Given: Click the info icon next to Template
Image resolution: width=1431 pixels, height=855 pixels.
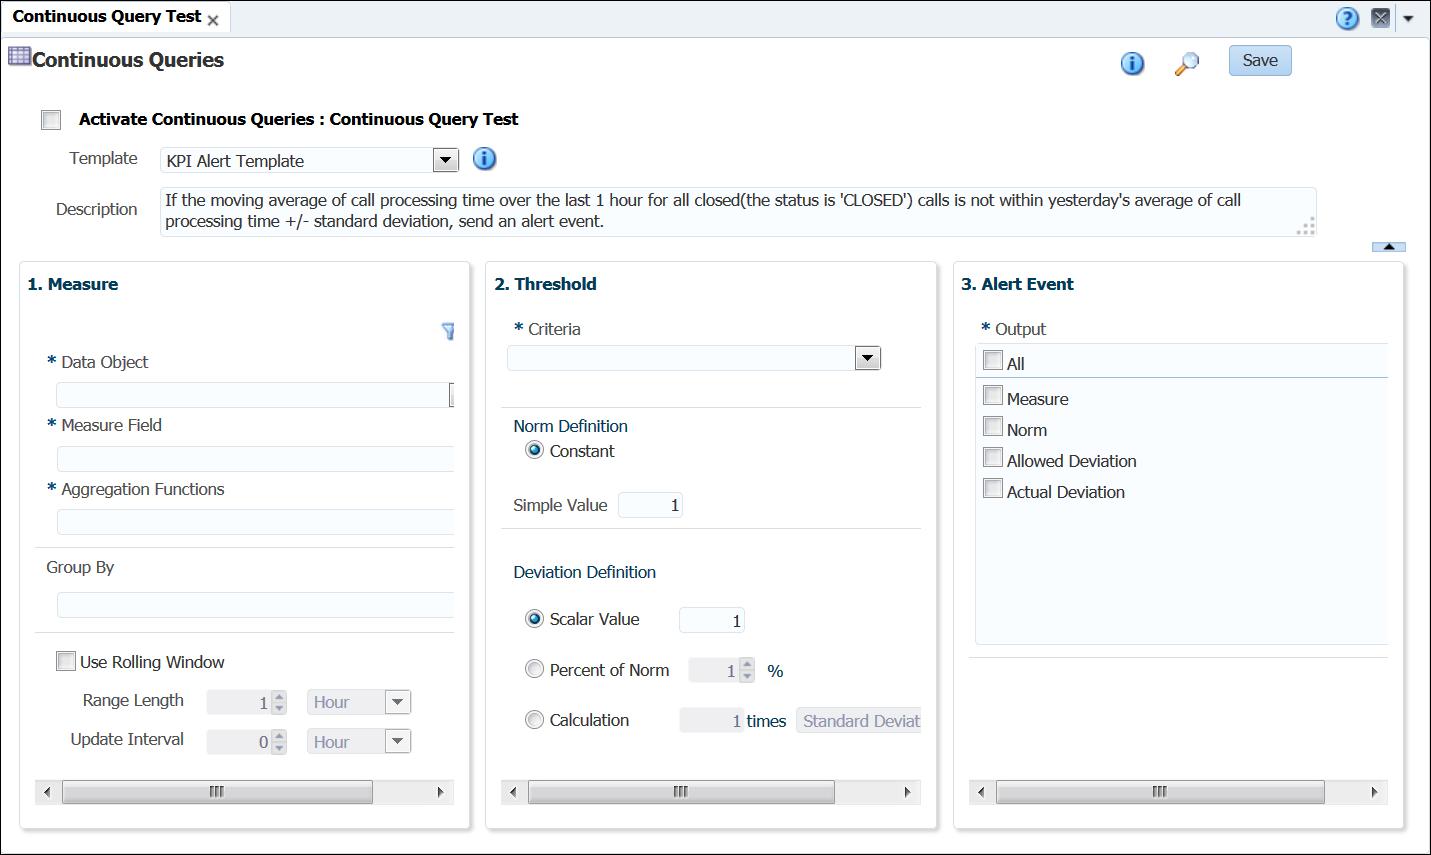Looking at the screenshot, I should [484, 159].
